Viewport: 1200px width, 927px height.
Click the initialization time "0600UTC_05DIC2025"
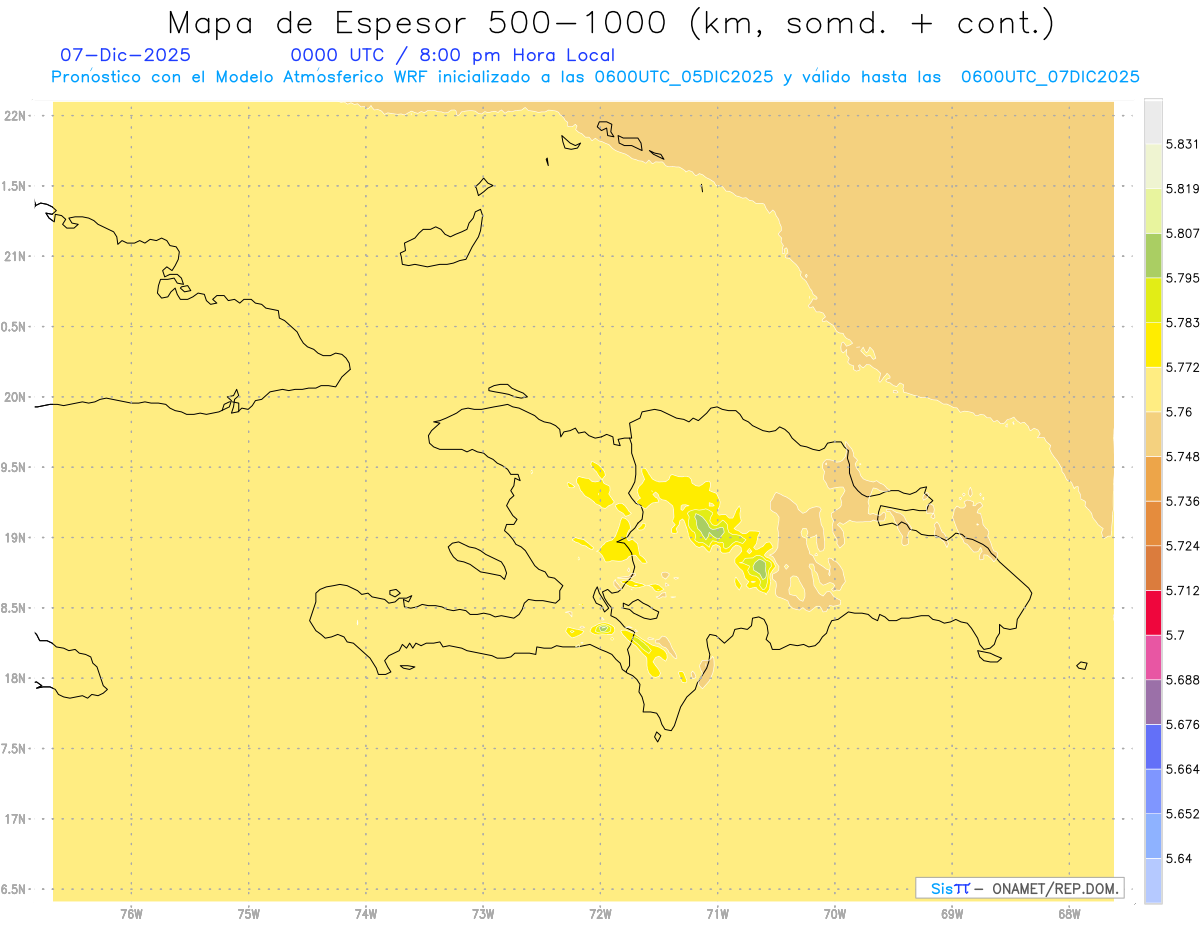click(x=683, y=77)
